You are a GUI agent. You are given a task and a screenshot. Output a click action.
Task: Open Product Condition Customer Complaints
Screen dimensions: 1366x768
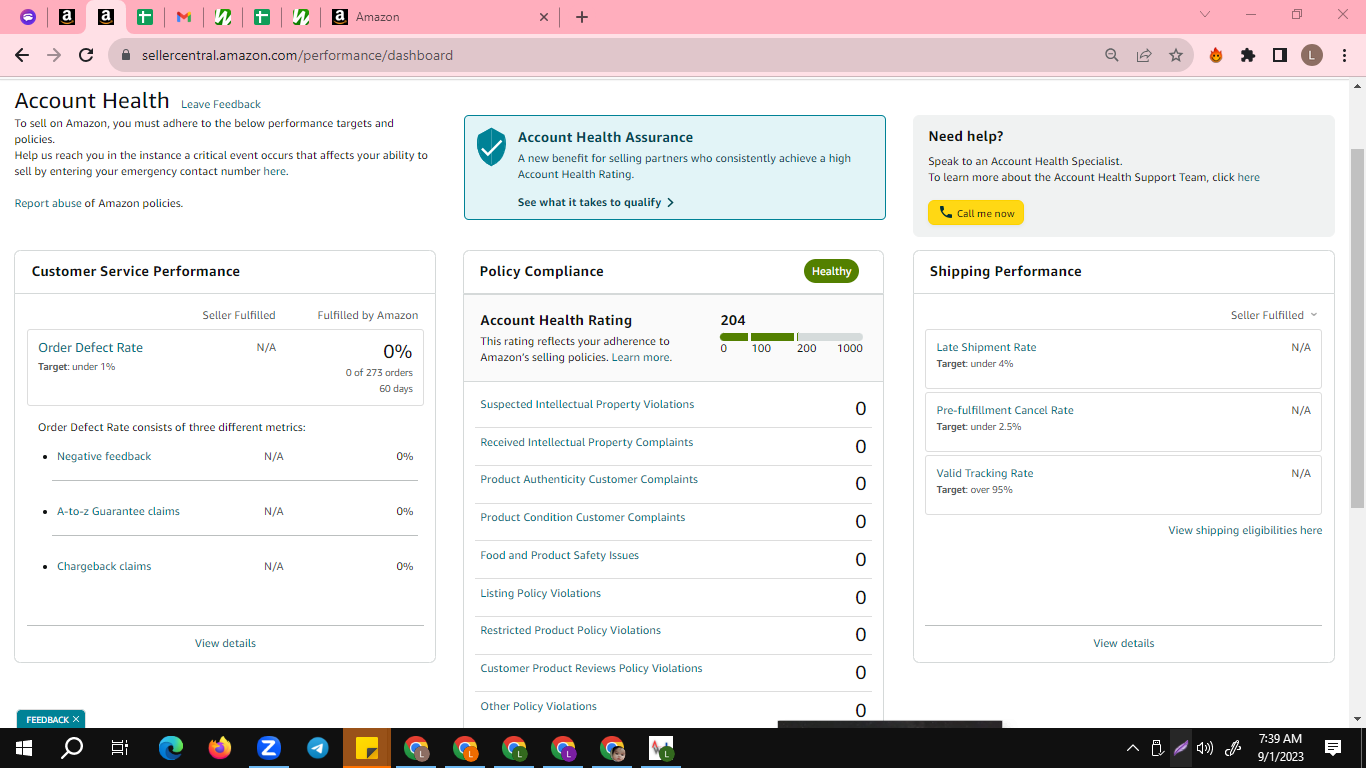(x=583, y=518)
